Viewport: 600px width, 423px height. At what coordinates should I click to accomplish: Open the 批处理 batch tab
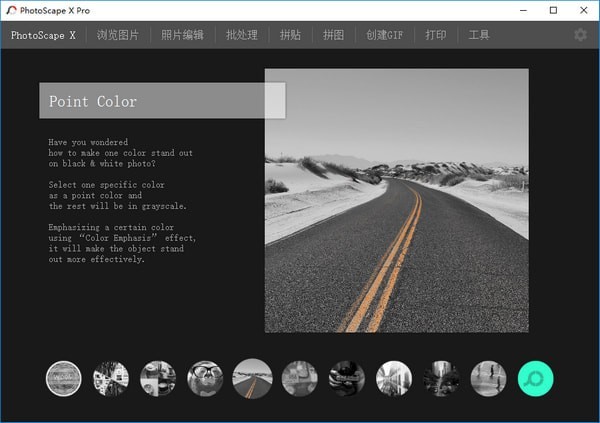pyautogui.click(x=241, y=35)
